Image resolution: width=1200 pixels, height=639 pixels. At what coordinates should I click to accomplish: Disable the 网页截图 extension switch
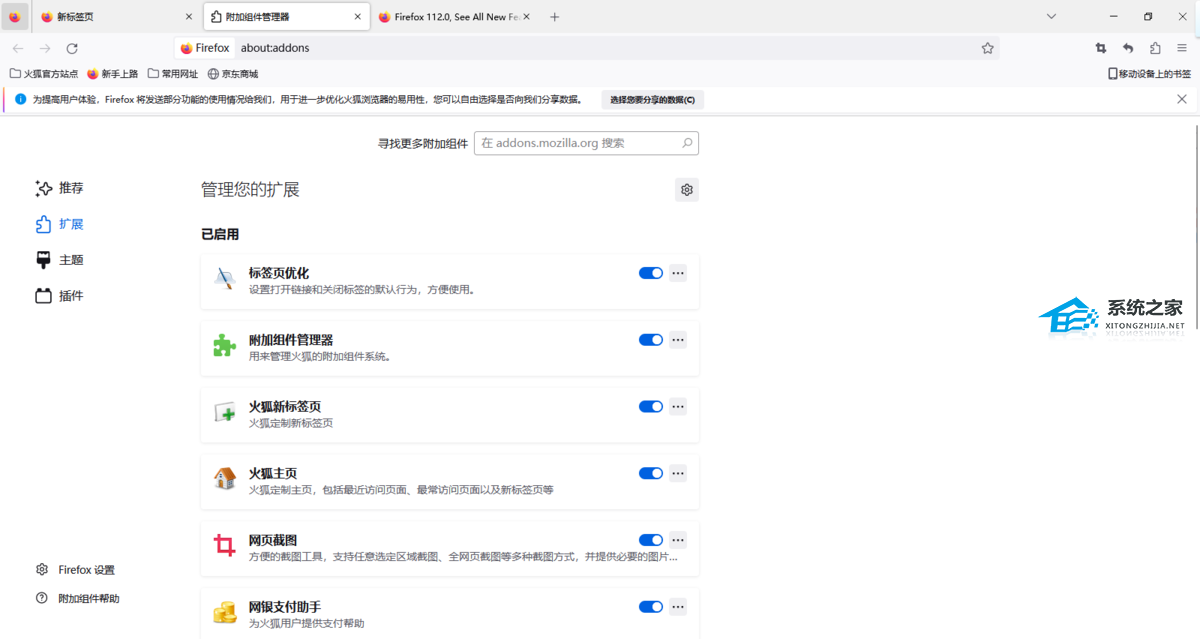click(x=651, y=540)
